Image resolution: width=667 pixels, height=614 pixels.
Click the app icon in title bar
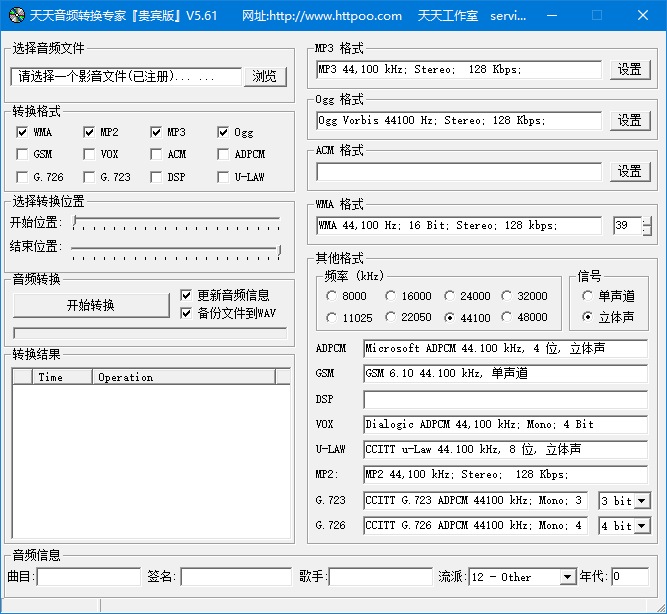coord(15,16)
